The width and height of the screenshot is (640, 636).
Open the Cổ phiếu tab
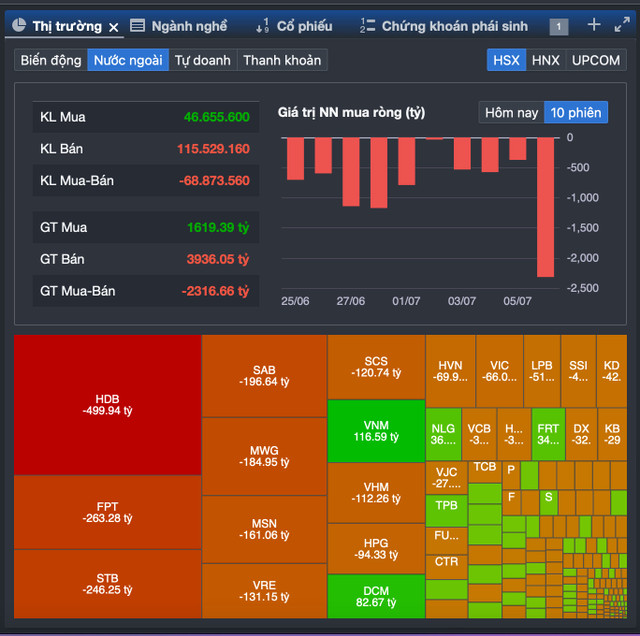(304, 26)
